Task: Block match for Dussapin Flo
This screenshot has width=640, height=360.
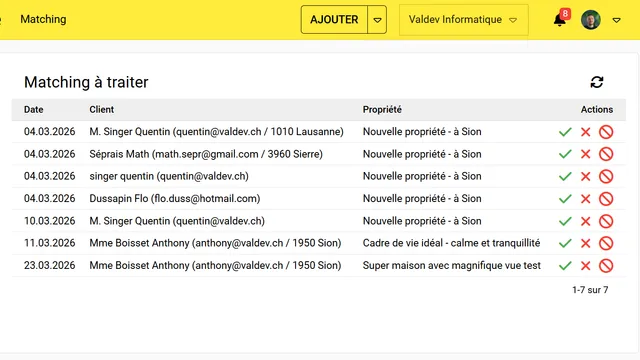Action: tap(606, 199)
